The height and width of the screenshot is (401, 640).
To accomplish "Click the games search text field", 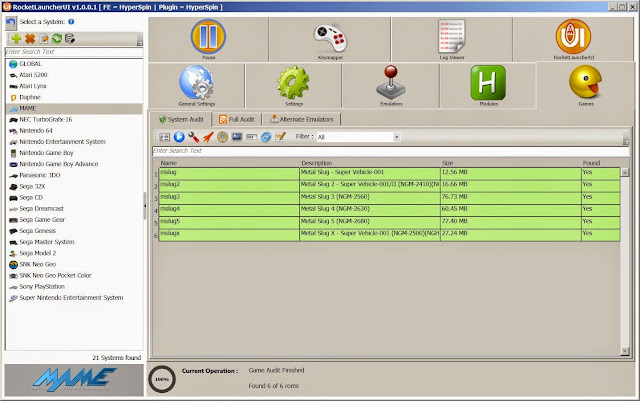I will 391,151.
